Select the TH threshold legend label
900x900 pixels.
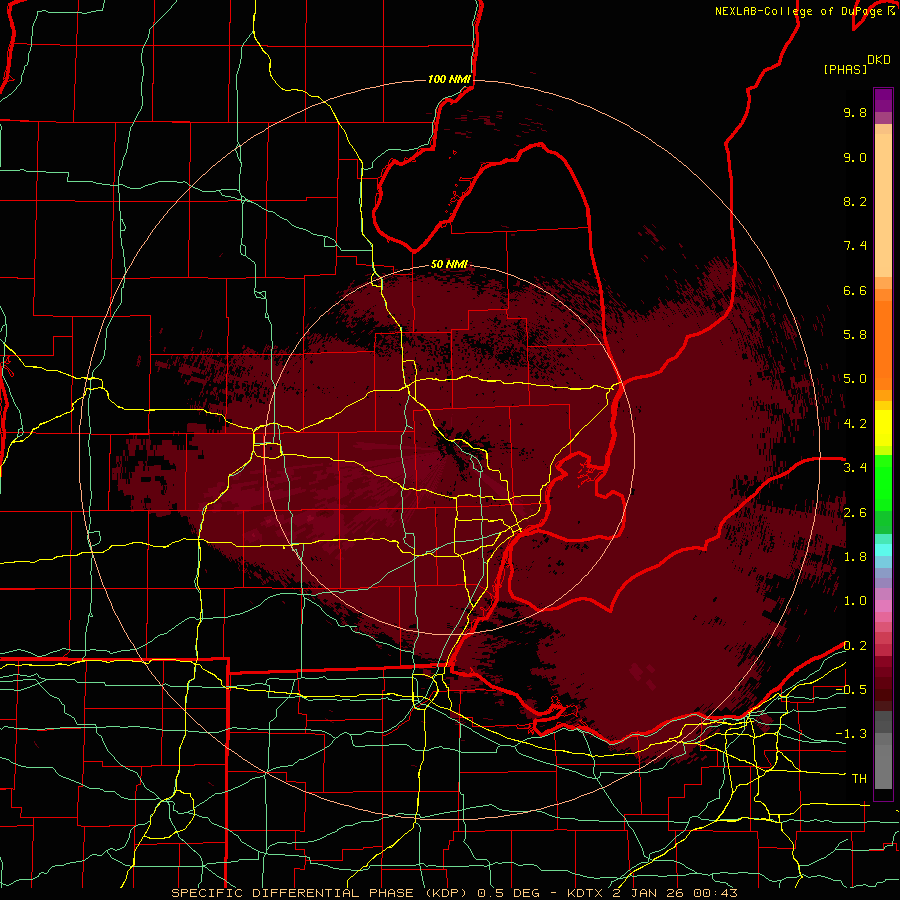point(859,779)
